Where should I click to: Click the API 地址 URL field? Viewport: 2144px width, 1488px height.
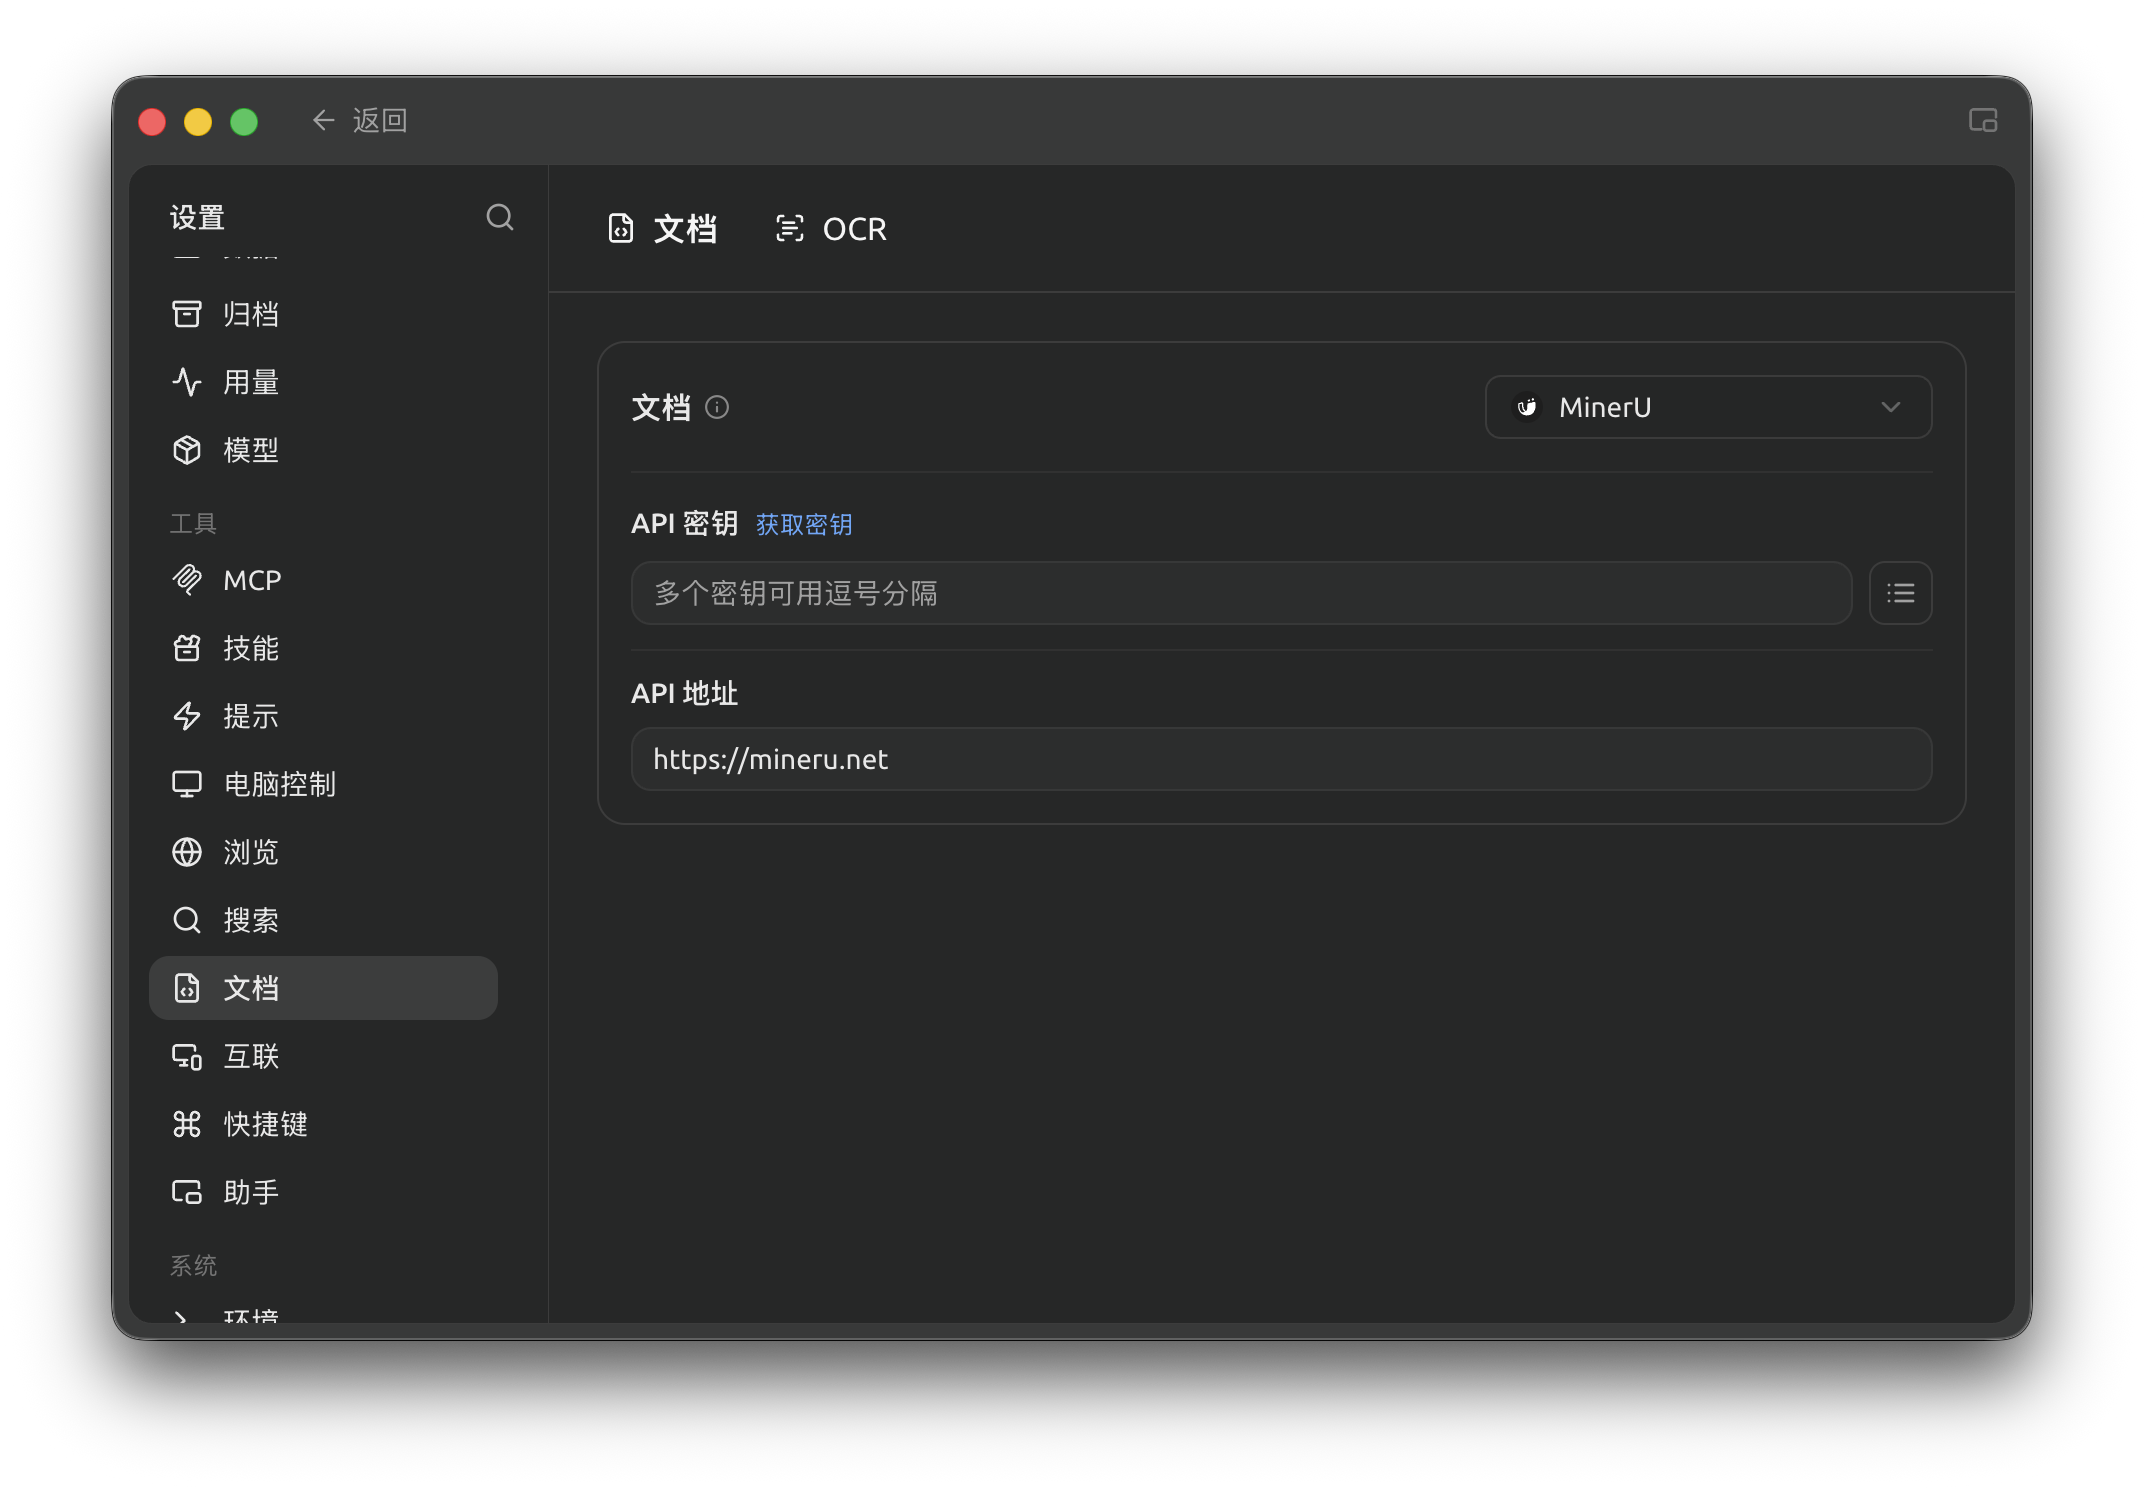pos(1281,759)
